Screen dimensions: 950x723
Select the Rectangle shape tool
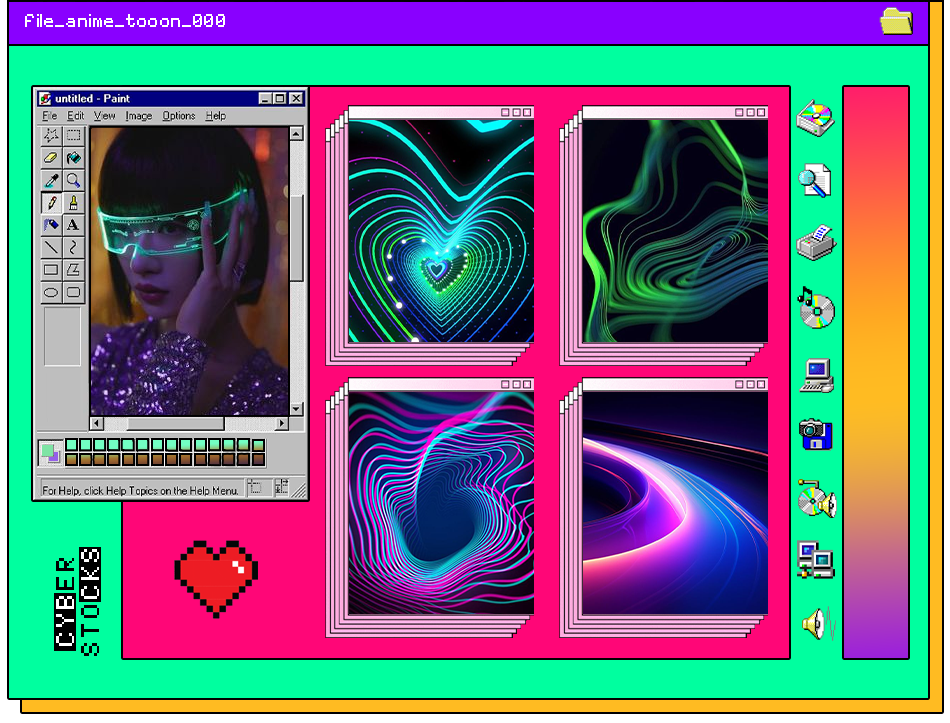[51, 270]
